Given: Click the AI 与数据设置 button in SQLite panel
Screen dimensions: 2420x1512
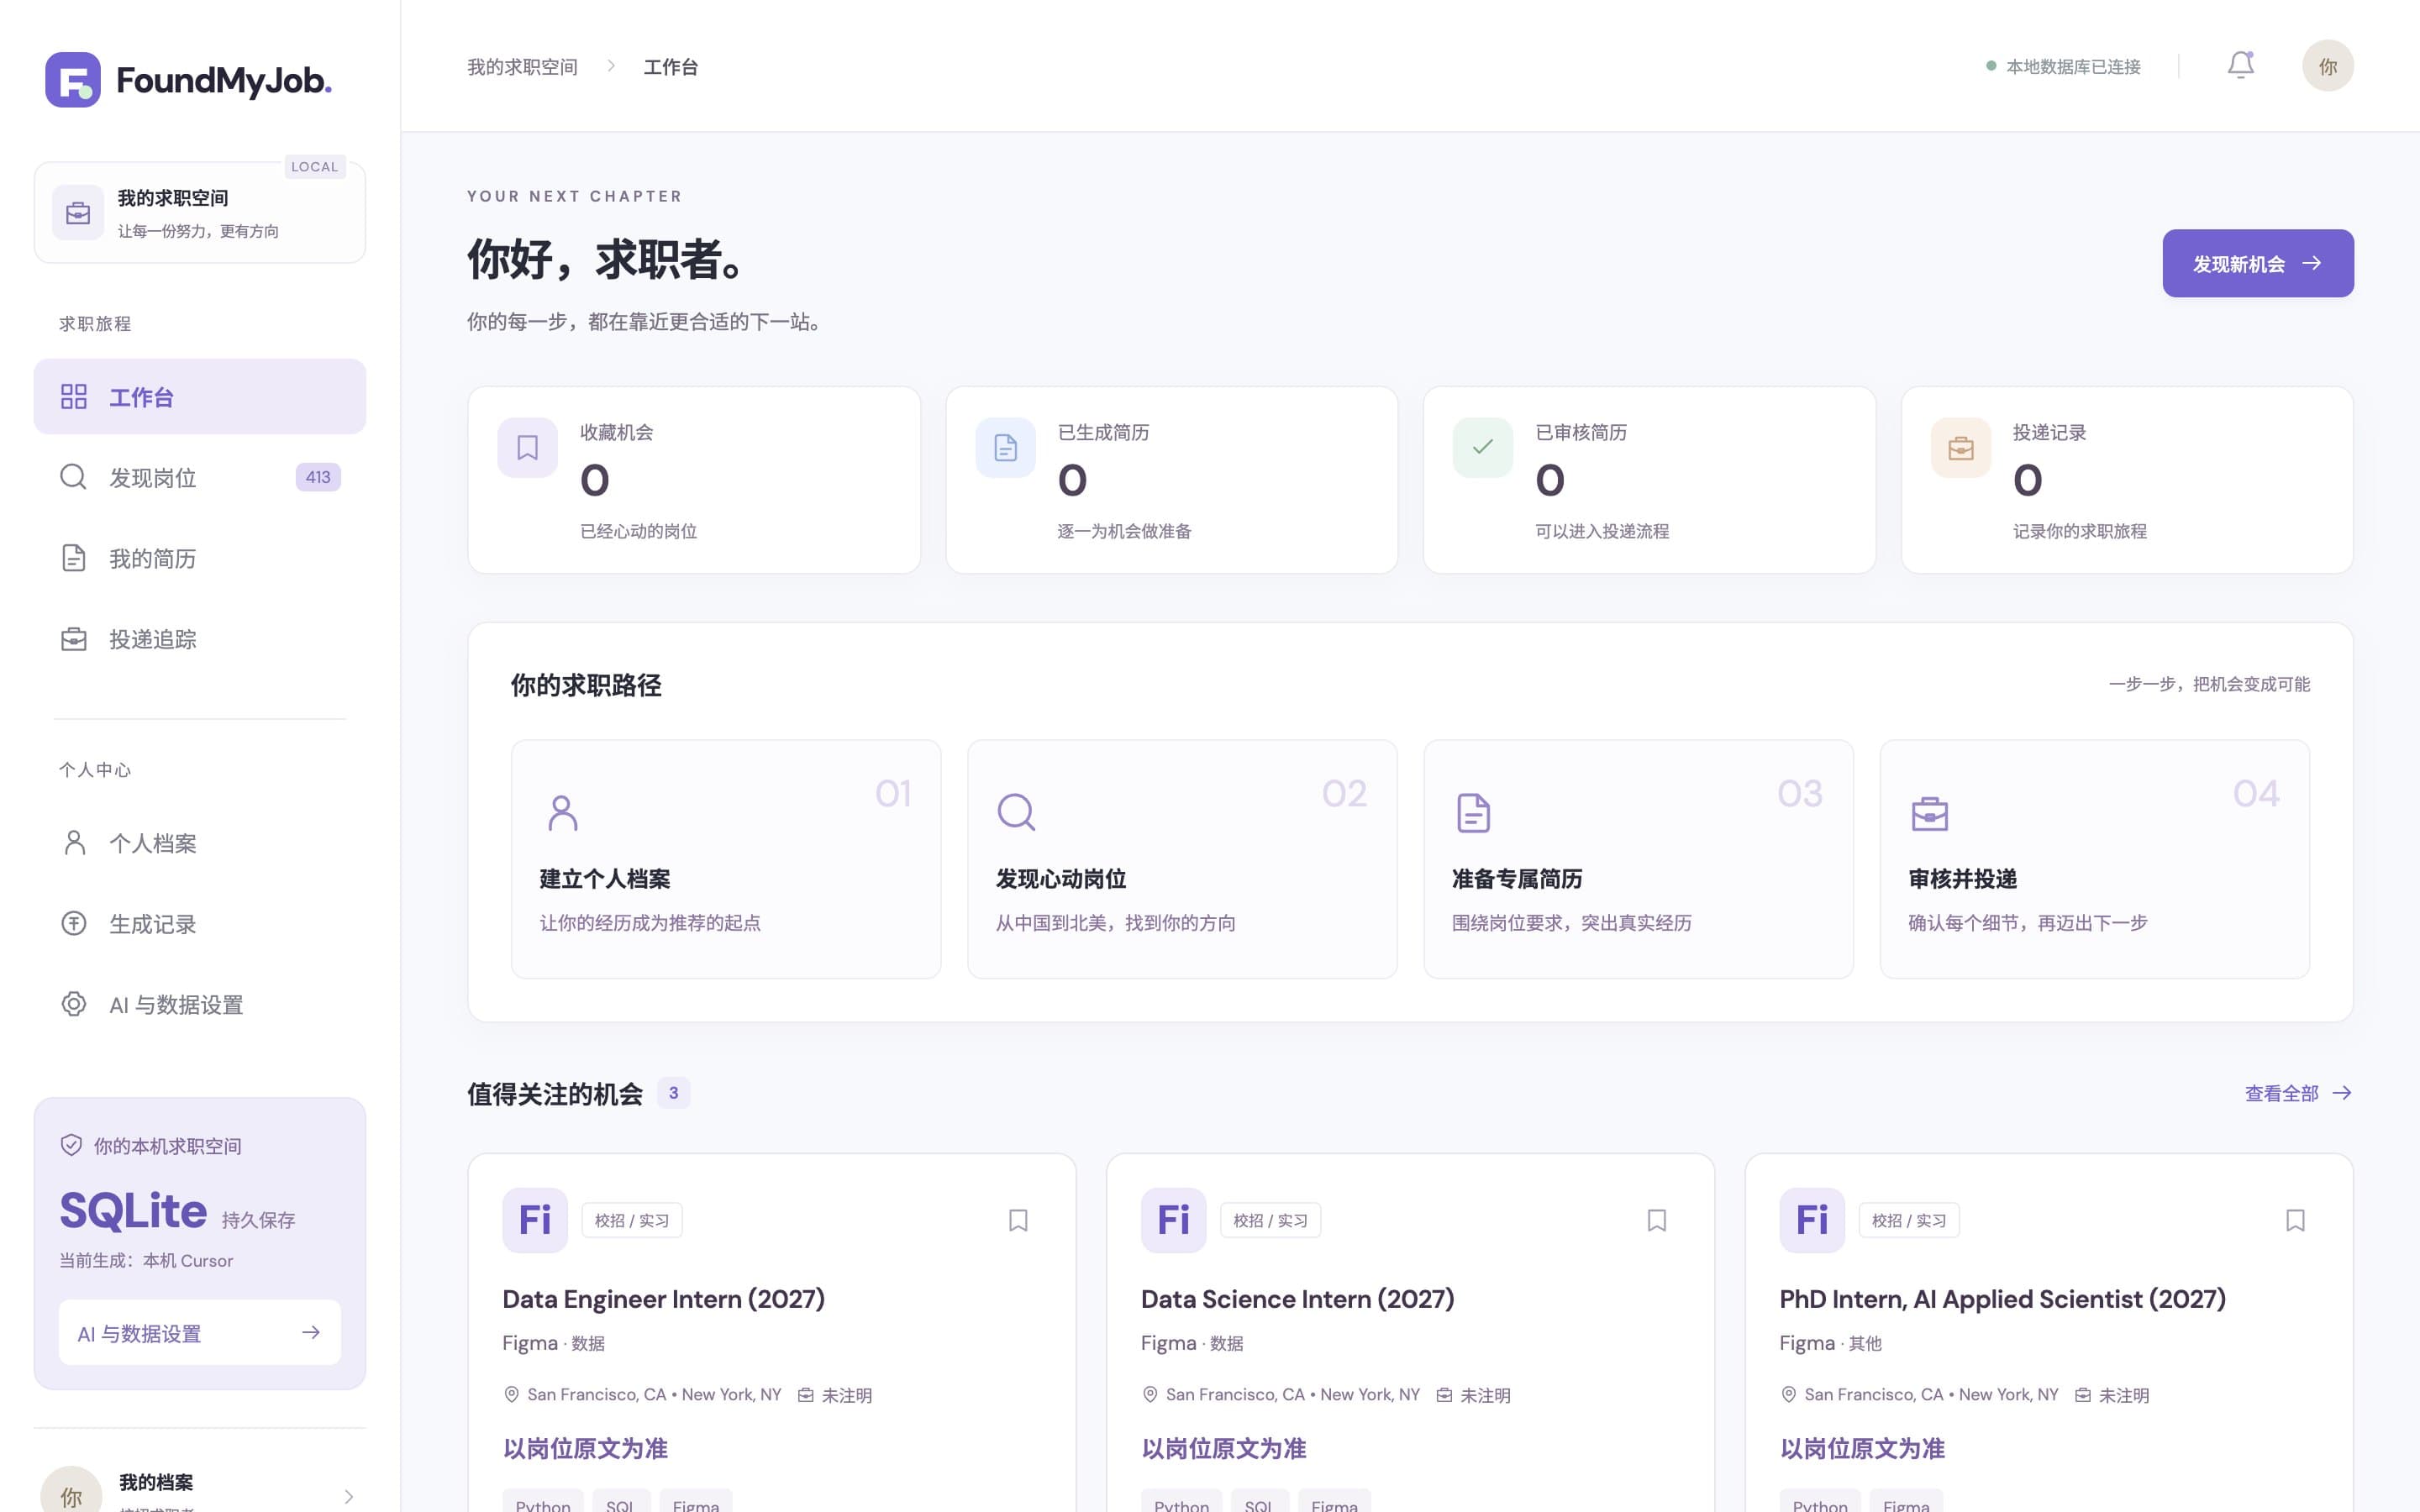Looking at the screenshot, I should tap(200, 1332).
